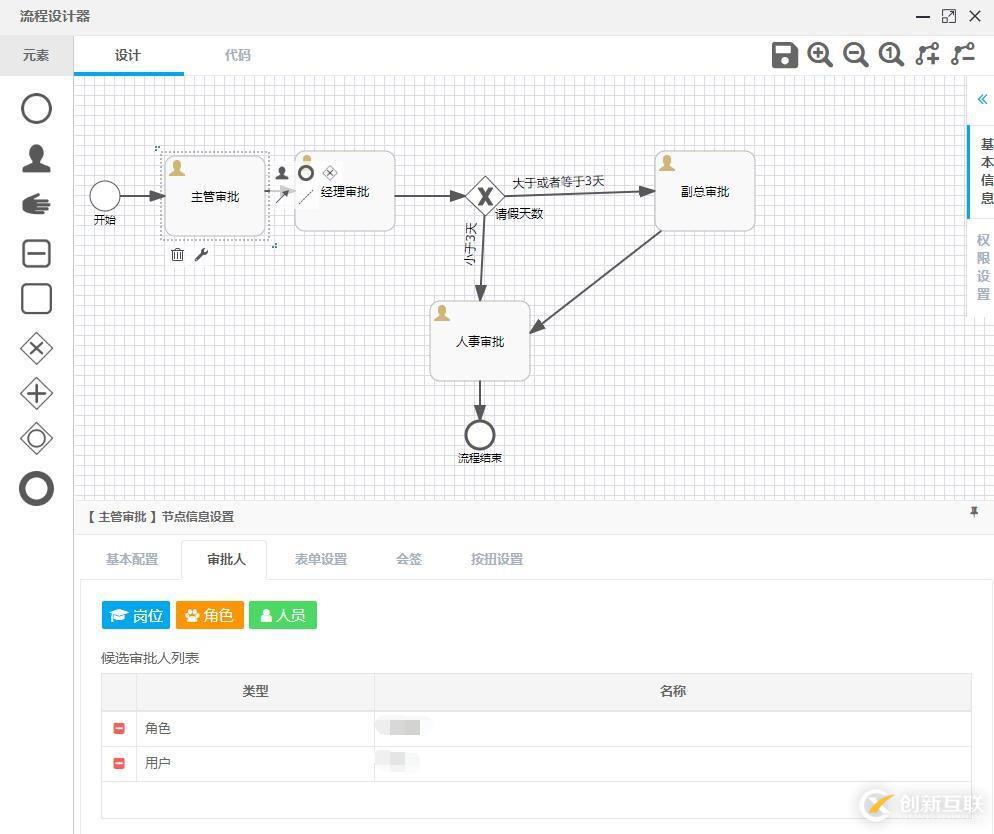Zoom in on the flow canvas
Image resolution: width=994 pixels, height=834 pixels.
tap(820, 55)
